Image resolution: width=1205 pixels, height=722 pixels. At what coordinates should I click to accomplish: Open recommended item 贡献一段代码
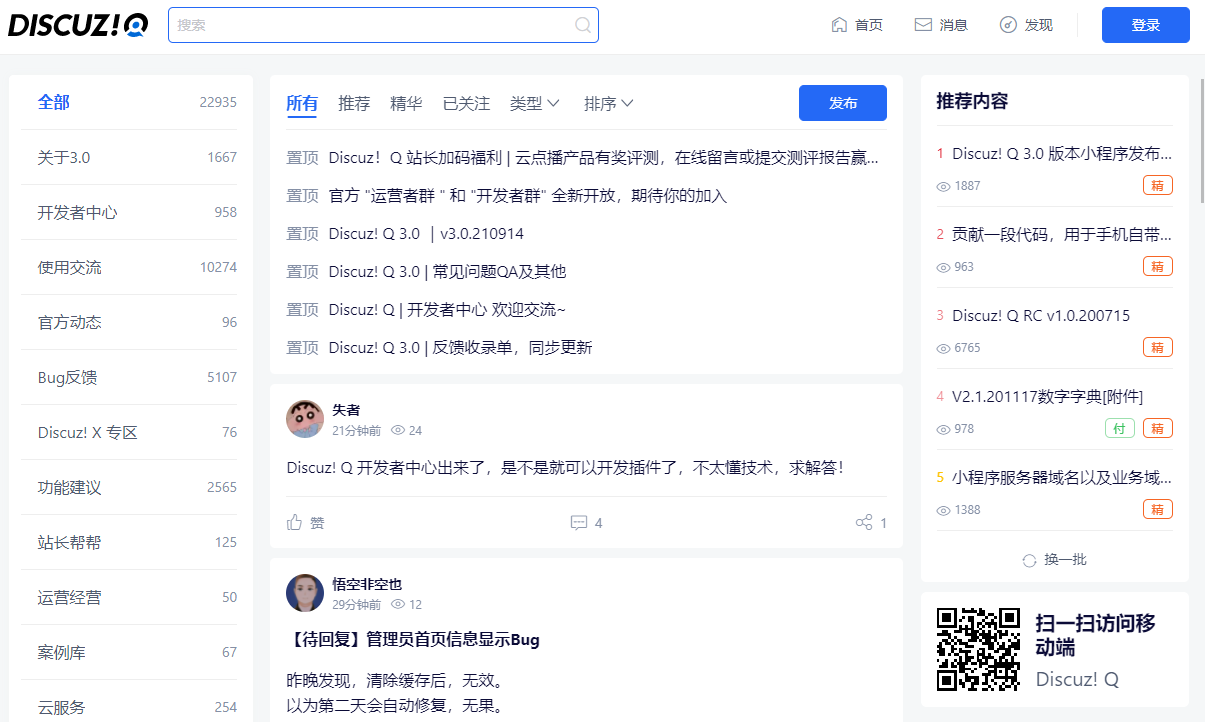(x=1062, y=234)
